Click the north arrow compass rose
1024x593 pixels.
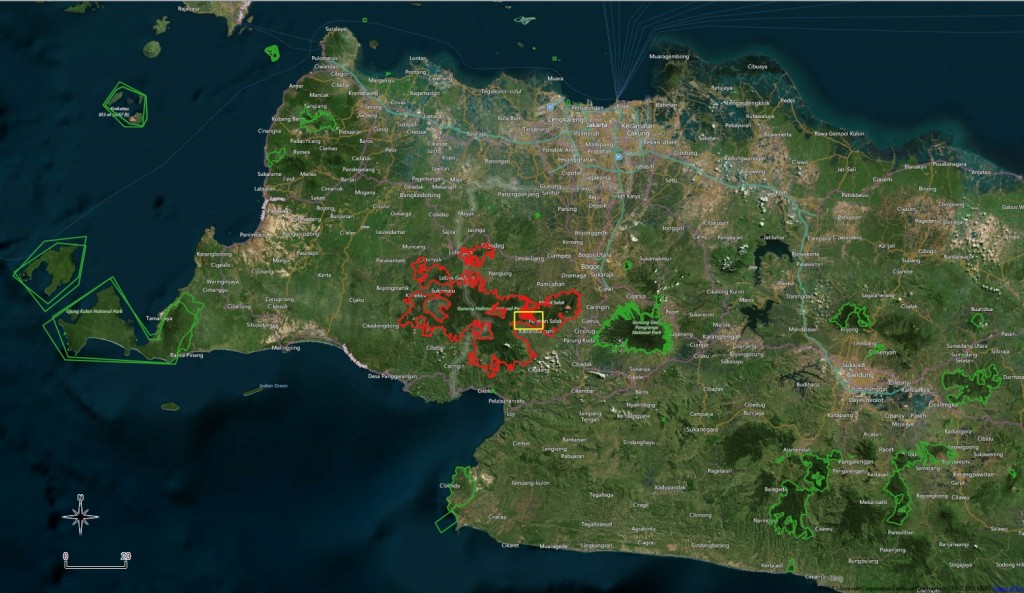point(80,514)
